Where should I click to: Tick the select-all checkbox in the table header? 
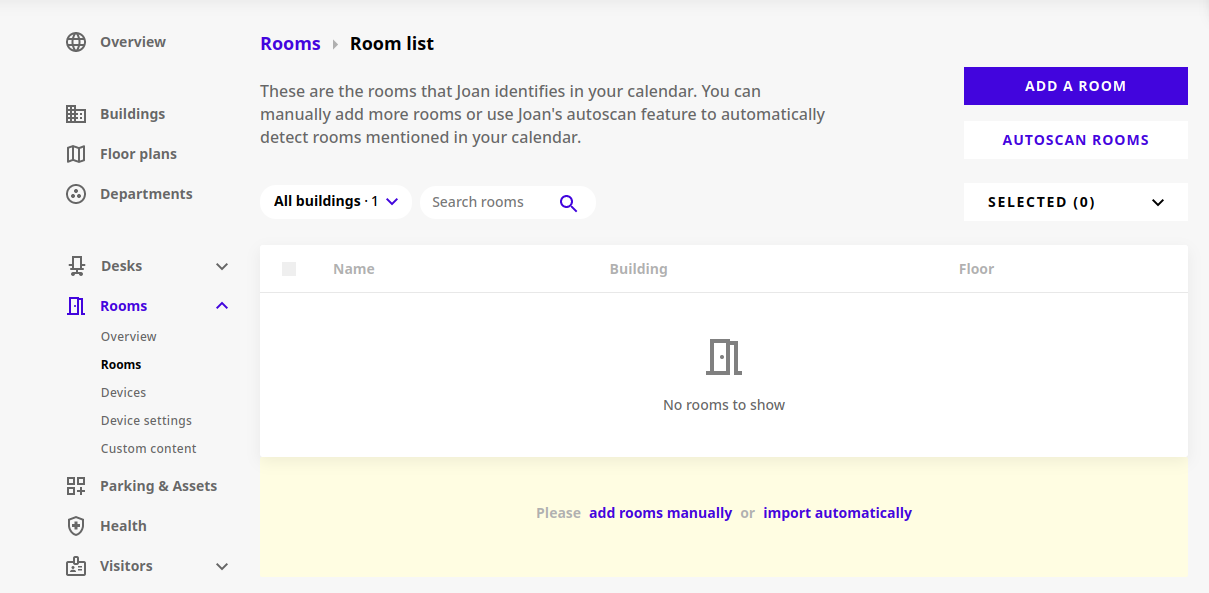pyautogui.click(x=289, y=269)
